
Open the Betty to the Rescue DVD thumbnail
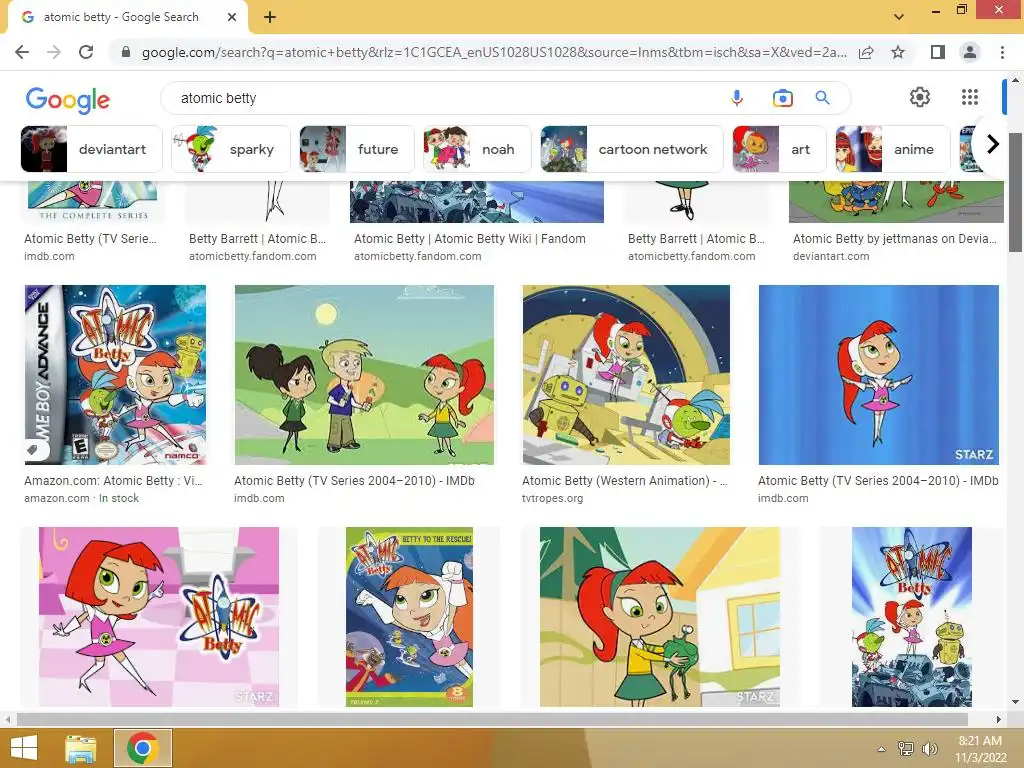coord(409,617)
